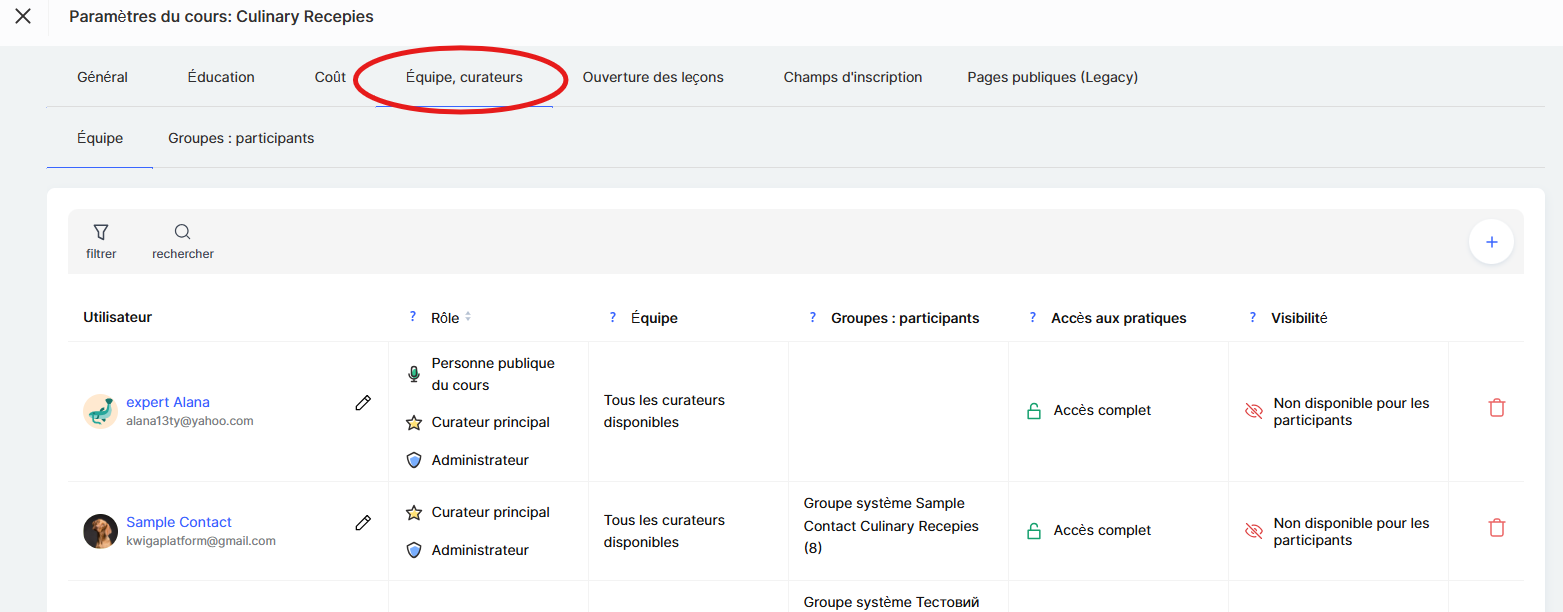Open search with the magnifier icon
Viewport: 1563px width, 612px height.
(x=182, y=232)
